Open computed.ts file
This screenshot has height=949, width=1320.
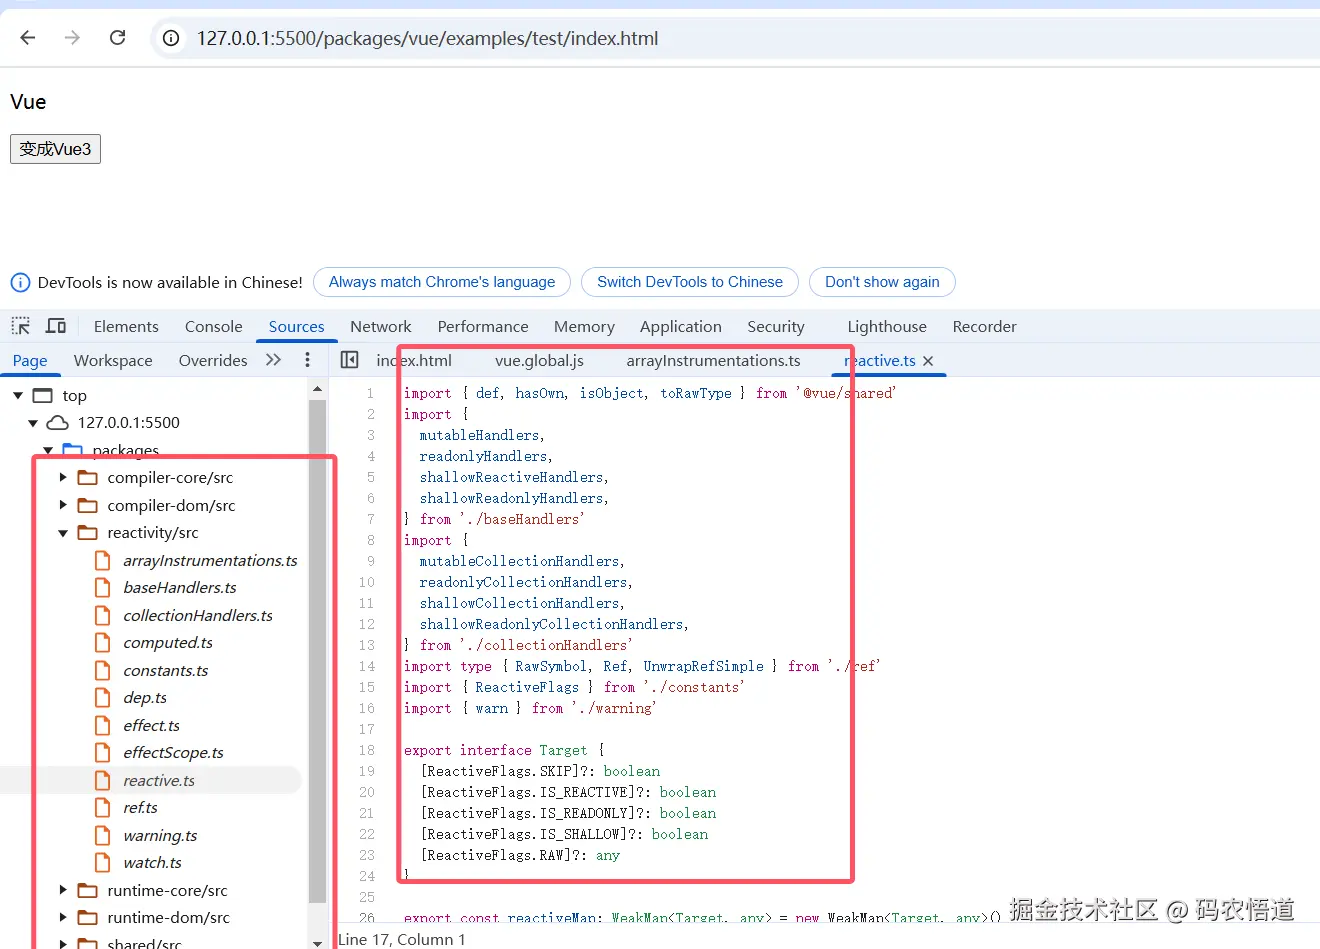point(168,643)
